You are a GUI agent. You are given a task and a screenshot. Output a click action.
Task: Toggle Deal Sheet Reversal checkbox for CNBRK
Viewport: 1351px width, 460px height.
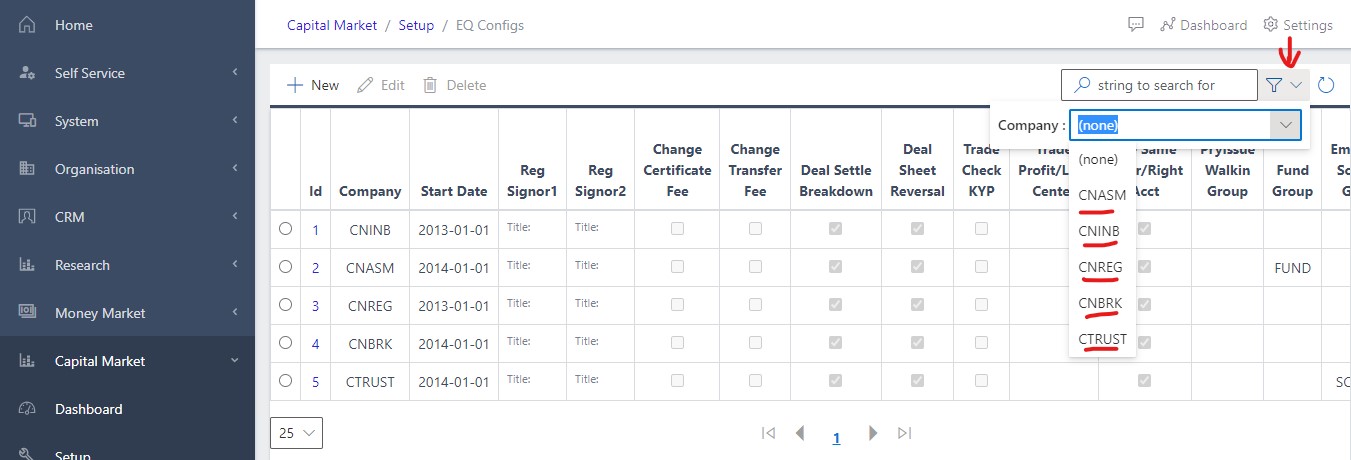[917, 343]
